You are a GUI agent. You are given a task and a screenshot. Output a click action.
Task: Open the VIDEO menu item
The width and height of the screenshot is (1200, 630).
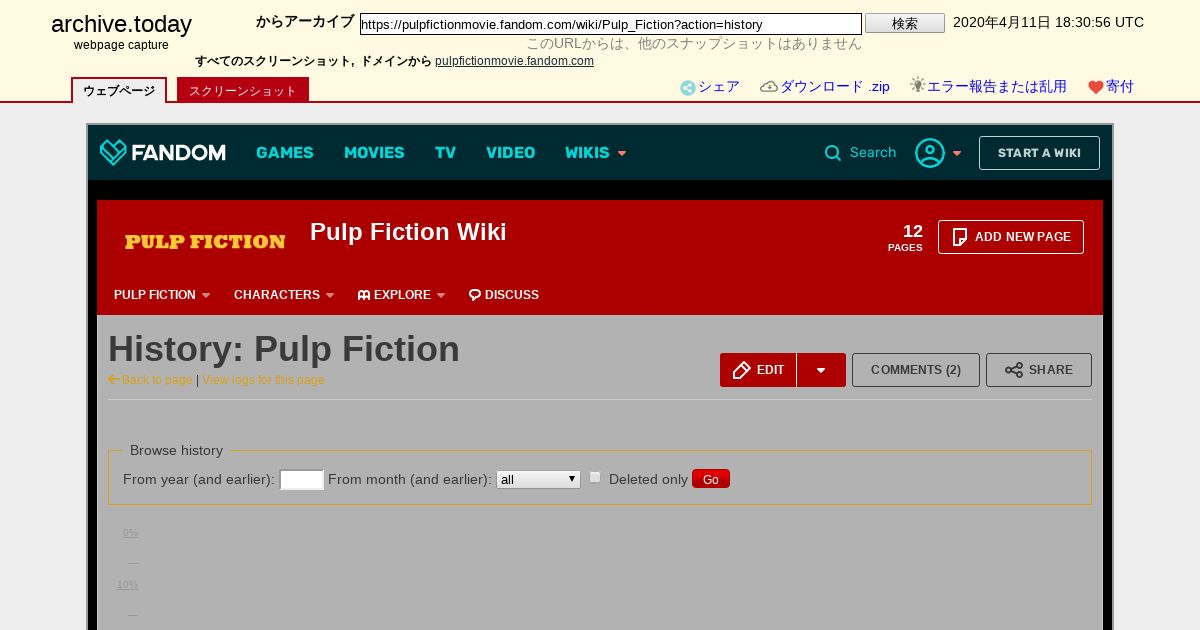(x=511, y=153)
